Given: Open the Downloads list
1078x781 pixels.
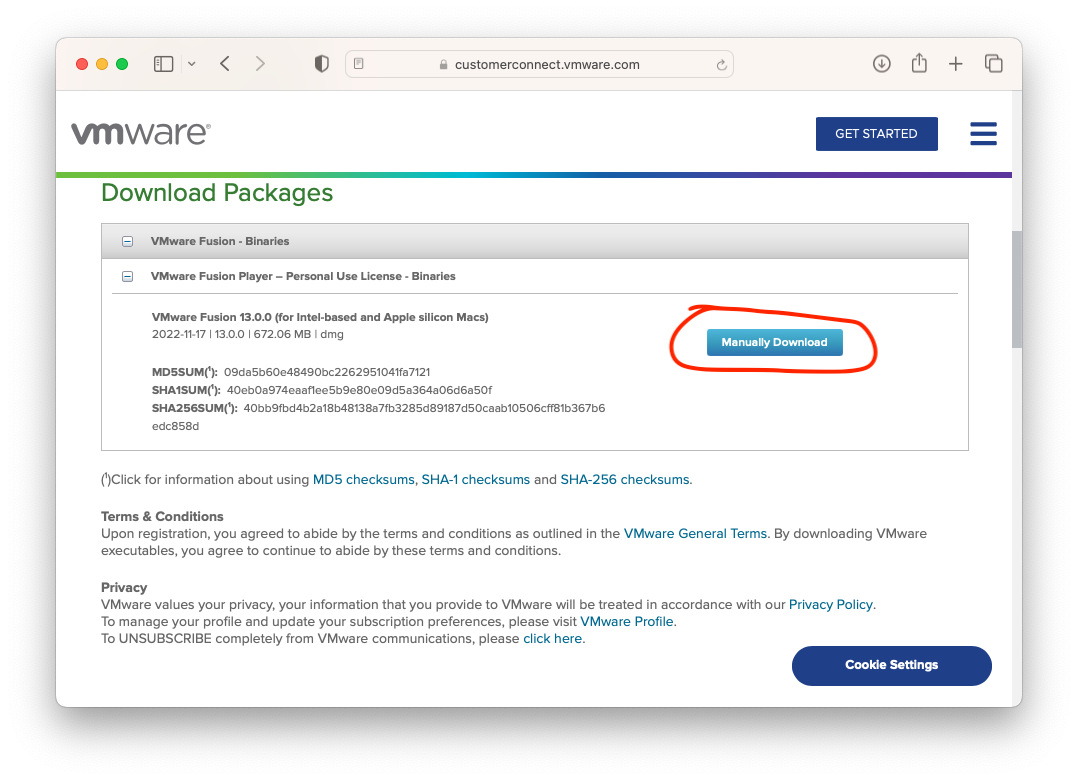Looking at the screenshot, I should pos(881,63).
